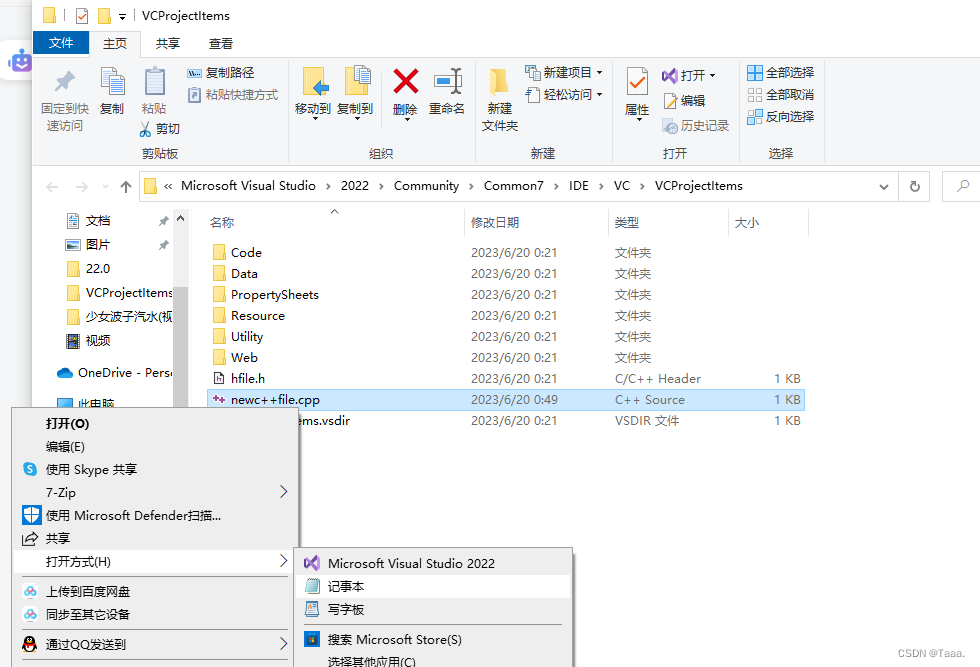Click the Back navigation arrow
The width and height of the screenshot is (980, 667).
click(x=52, y=186)
